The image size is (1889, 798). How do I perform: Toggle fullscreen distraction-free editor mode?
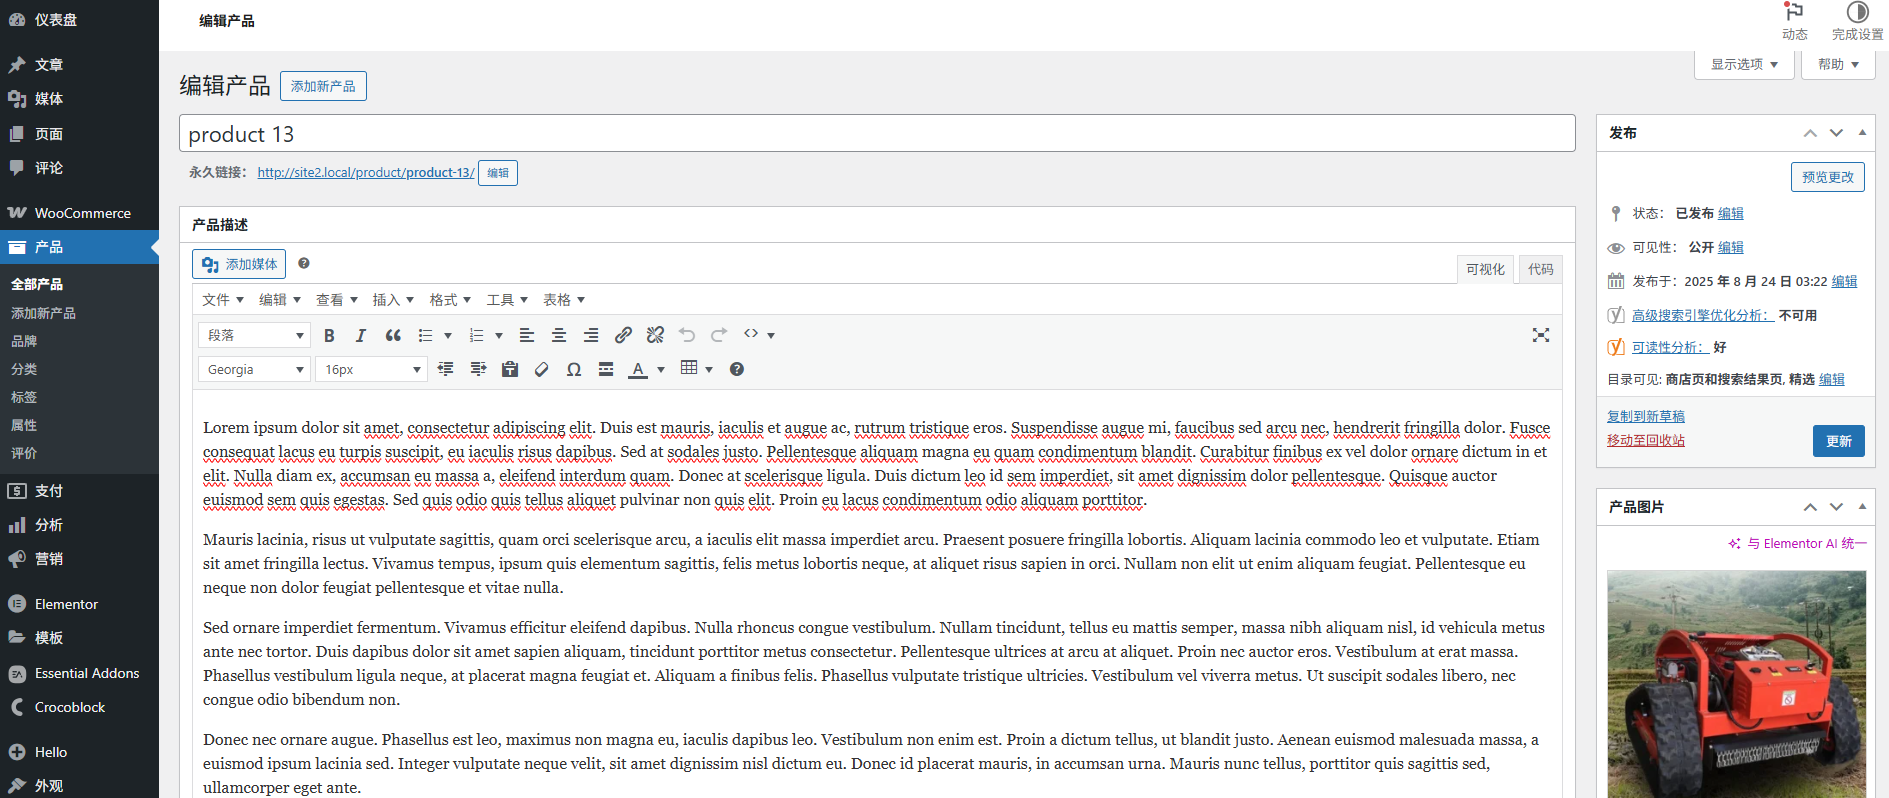coord(1540,335)
